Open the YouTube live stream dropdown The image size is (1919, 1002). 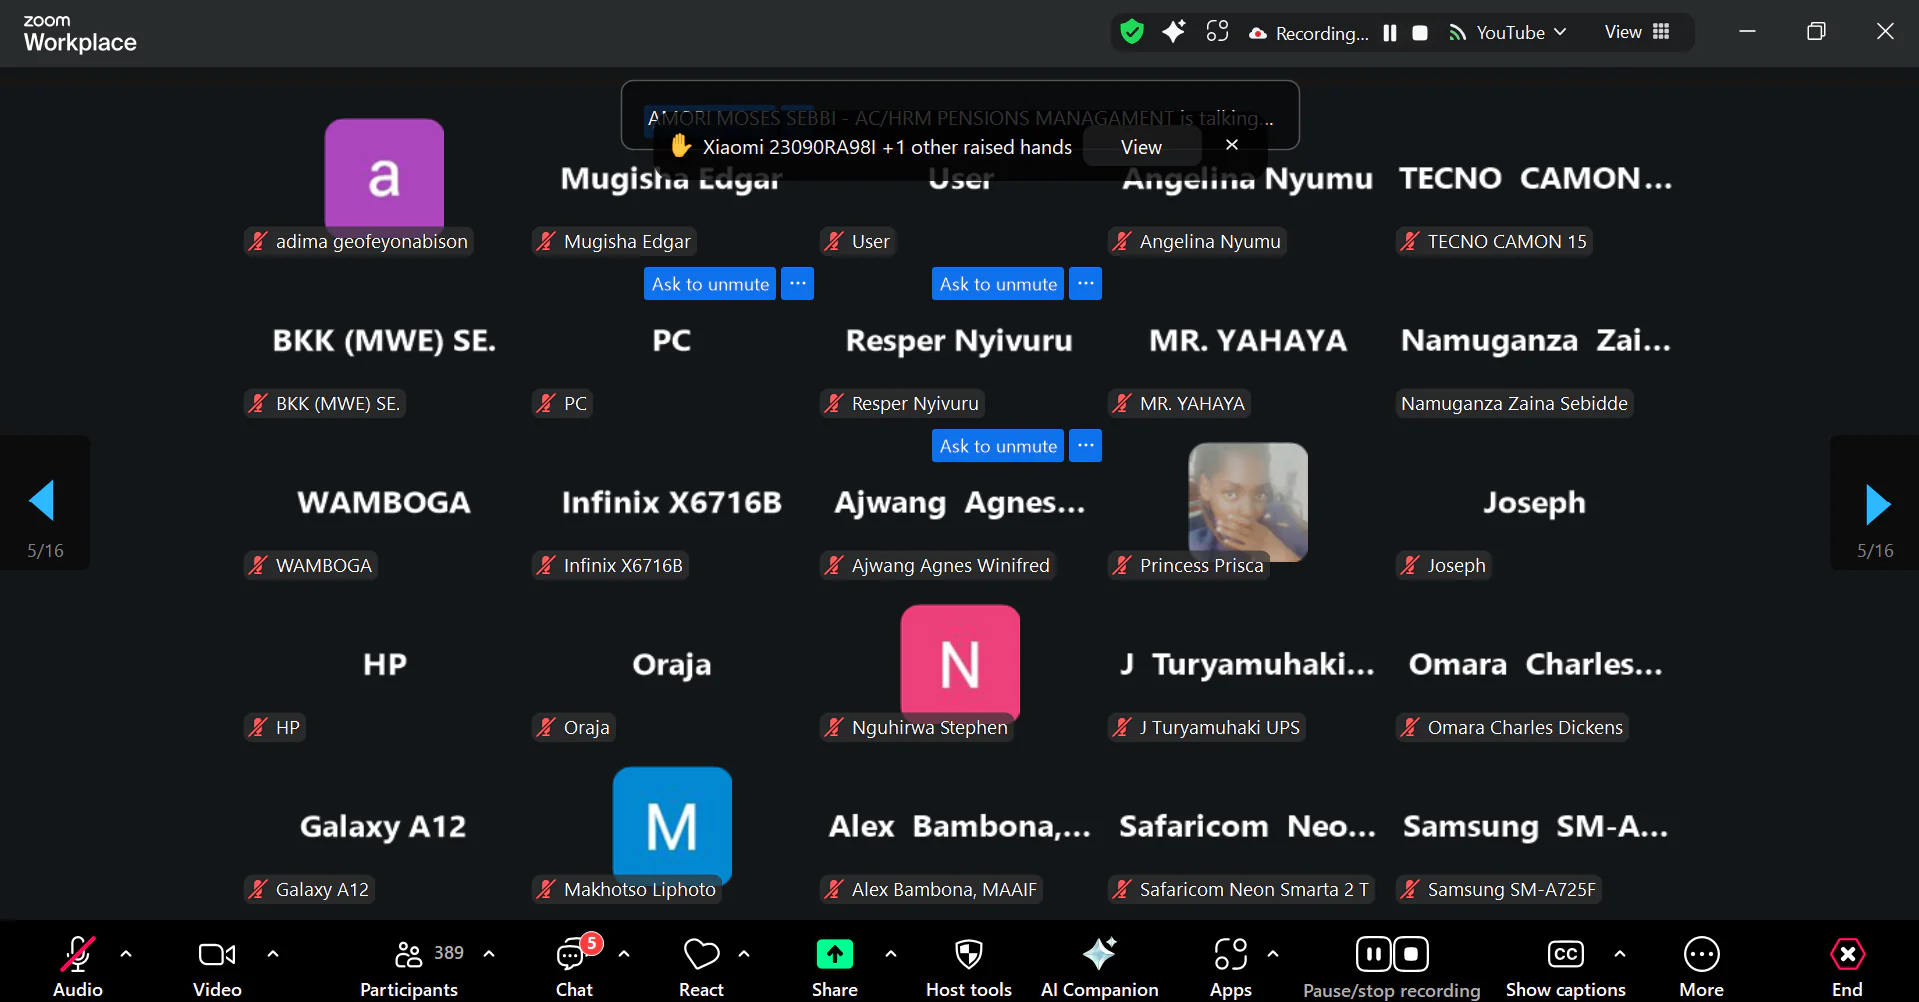[1509, 32]
